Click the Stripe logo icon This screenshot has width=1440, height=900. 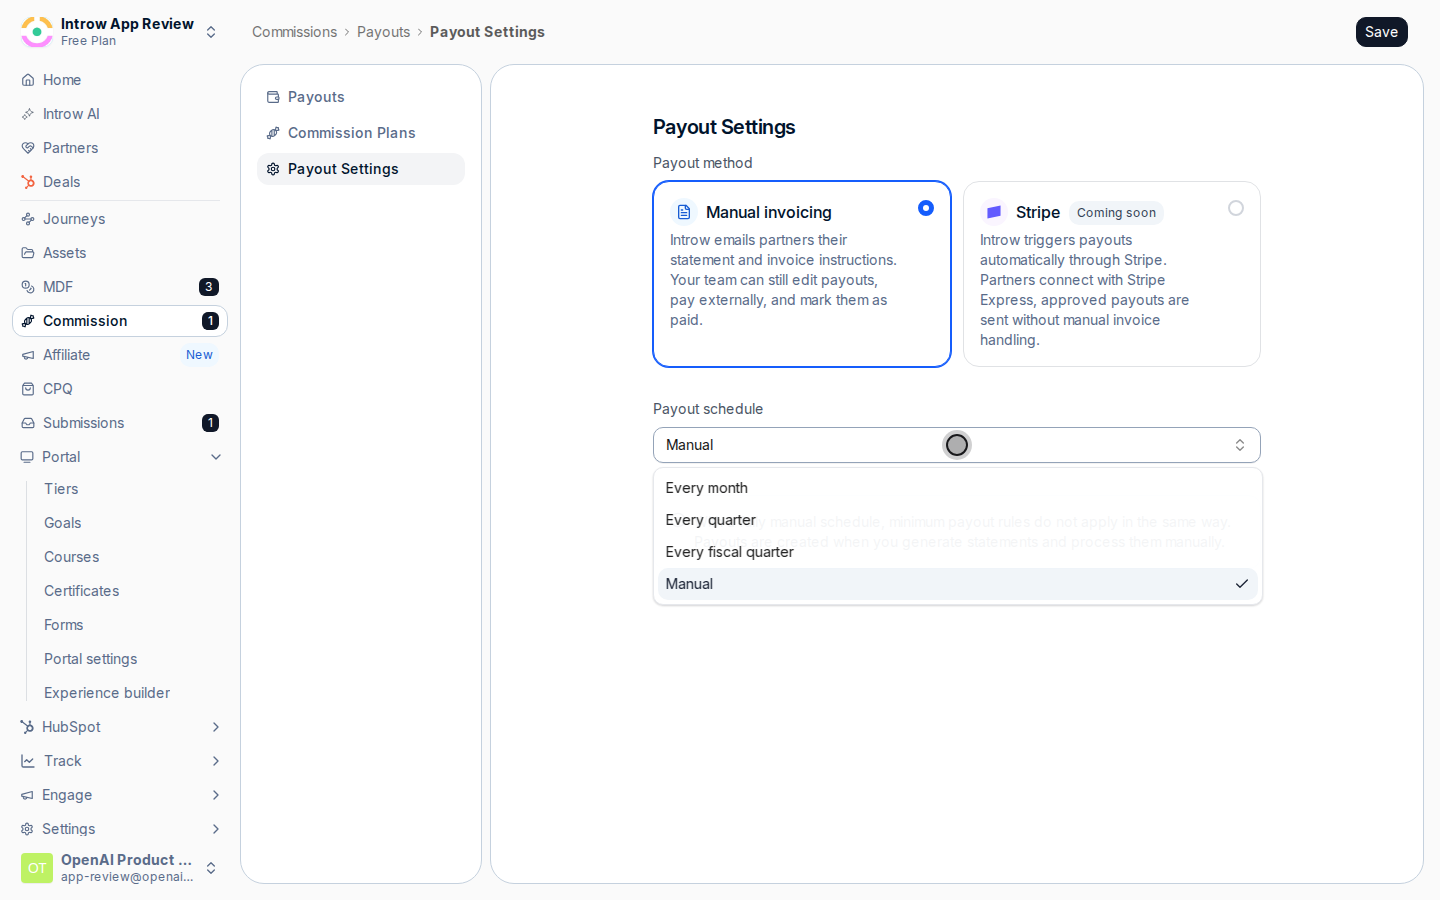pos(994,212)
